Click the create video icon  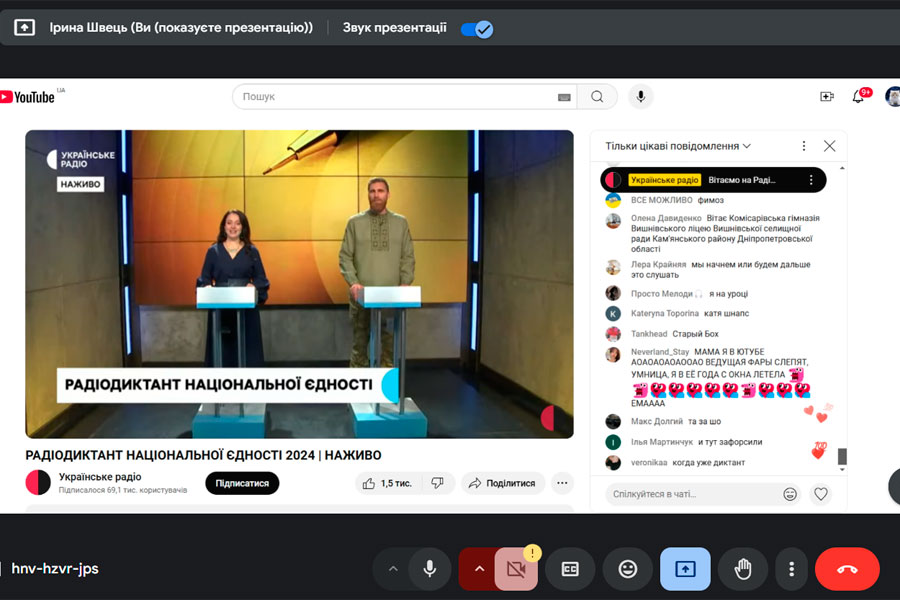click(x=826, y=97)
